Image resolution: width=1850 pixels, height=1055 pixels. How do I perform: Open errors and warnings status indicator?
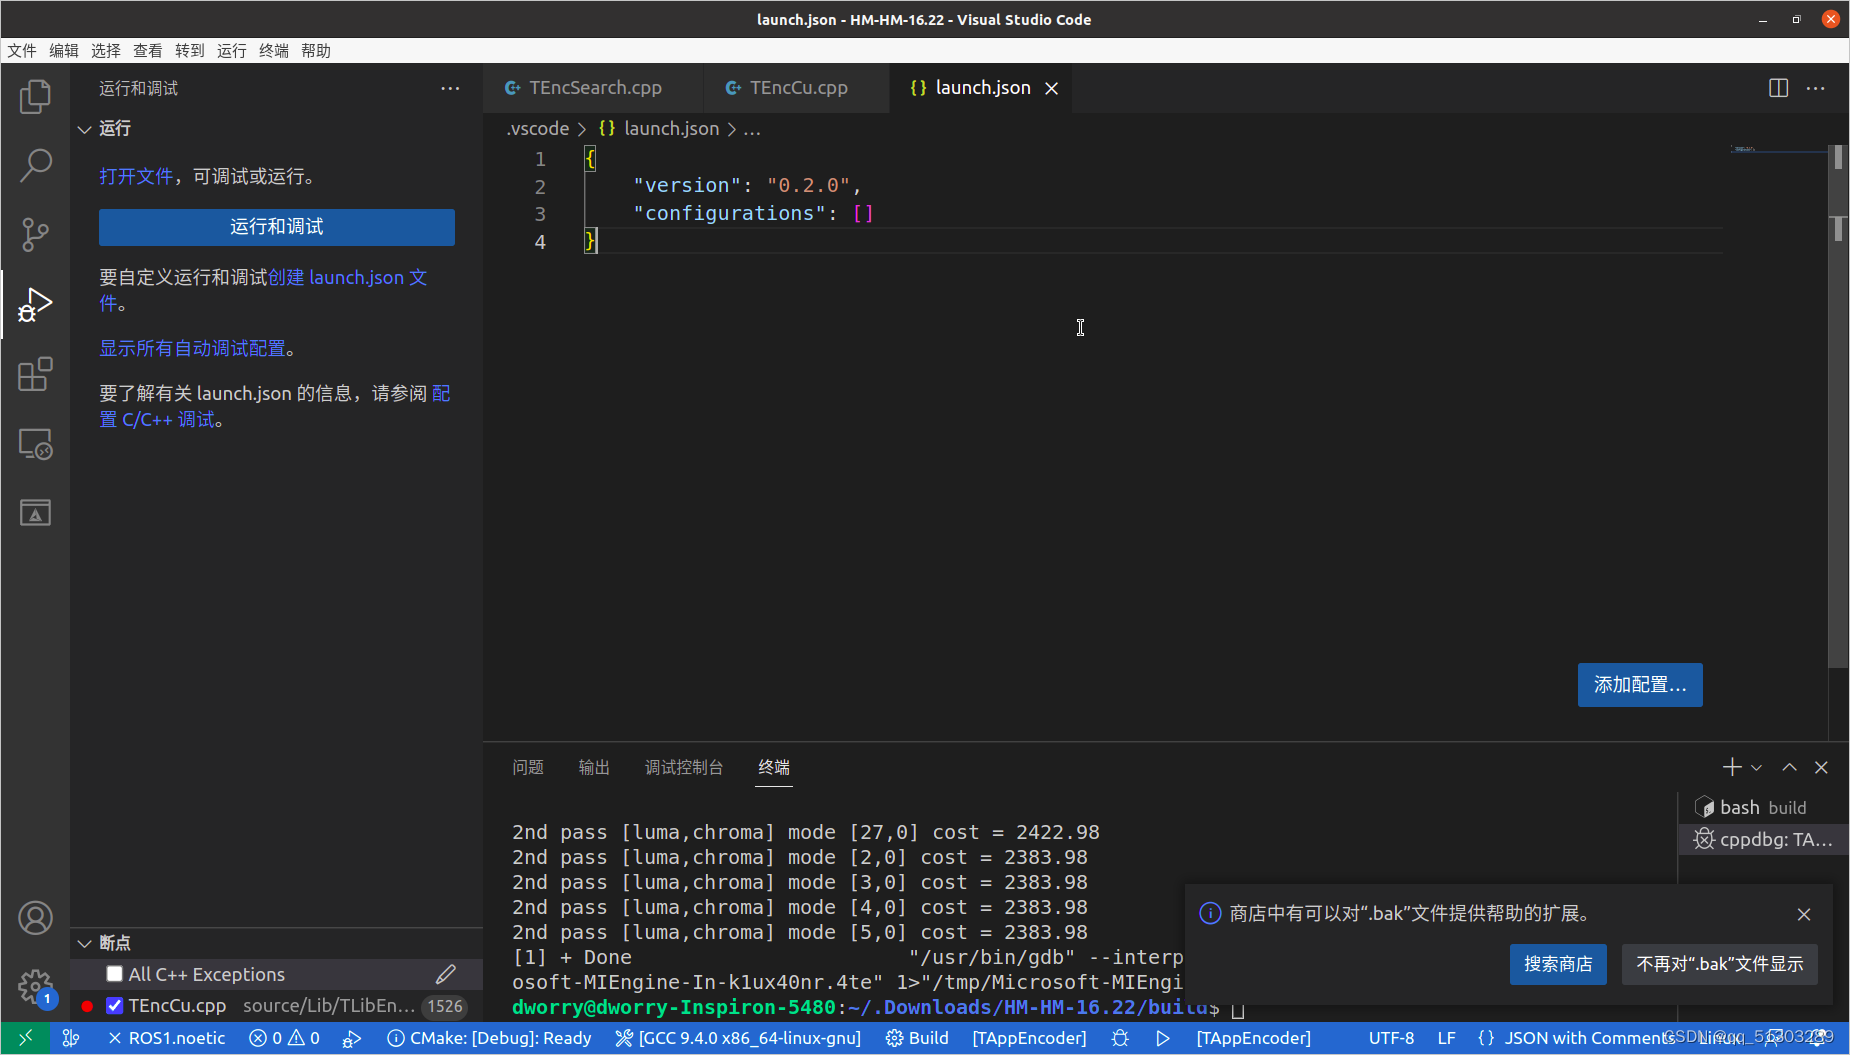coord(285,1038)
